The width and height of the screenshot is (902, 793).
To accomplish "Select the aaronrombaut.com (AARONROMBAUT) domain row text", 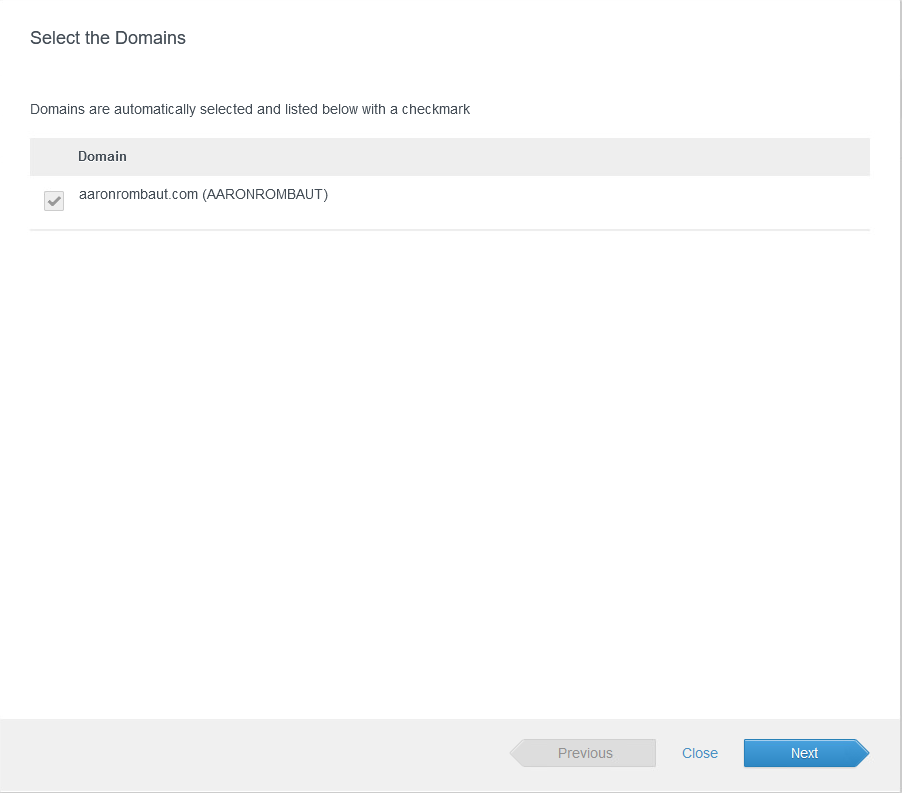I will pos(203,195).
